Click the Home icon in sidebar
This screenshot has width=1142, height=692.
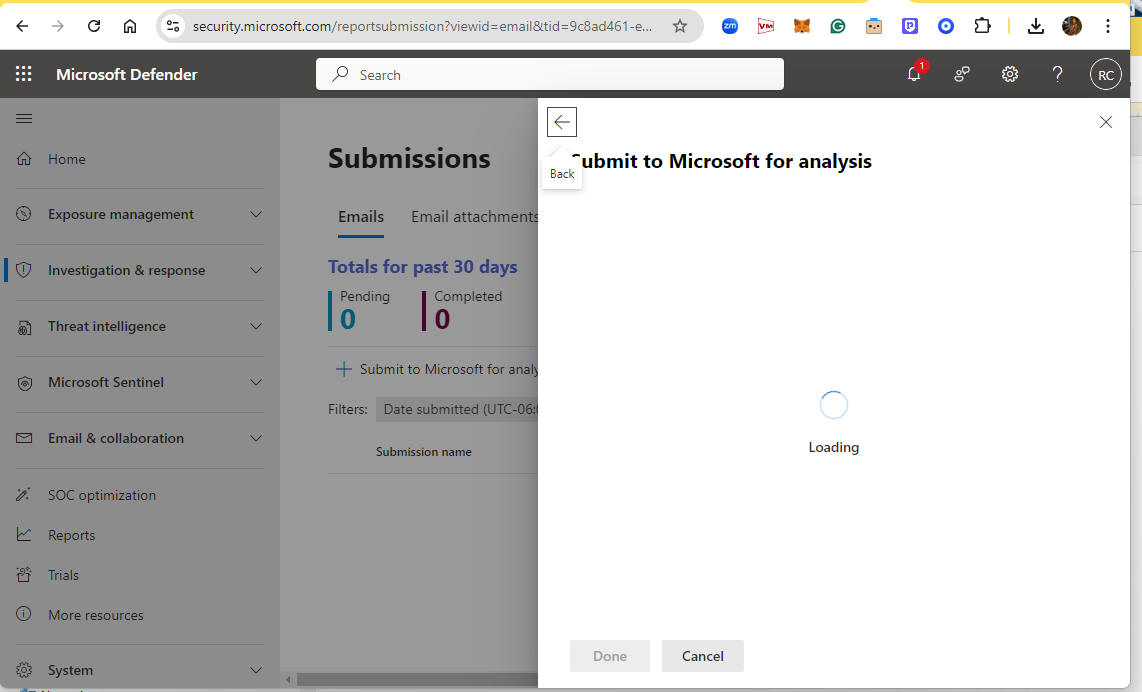coord(24,159)
